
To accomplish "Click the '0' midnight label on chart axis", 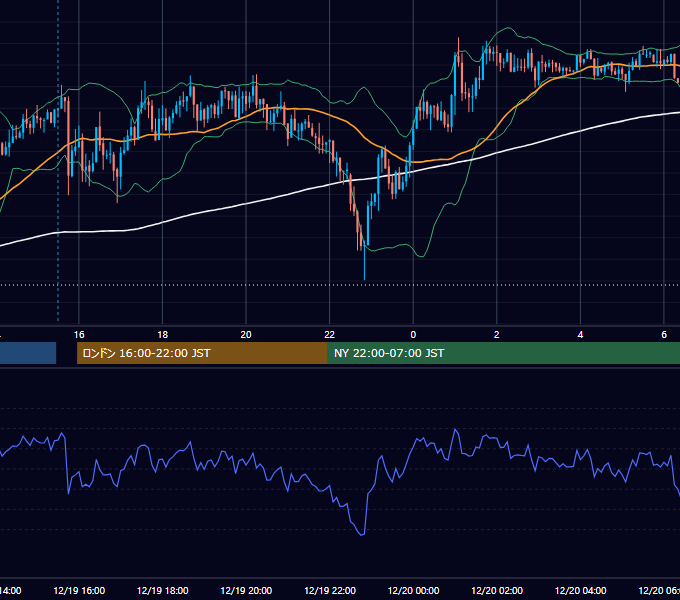I will 413,335.
